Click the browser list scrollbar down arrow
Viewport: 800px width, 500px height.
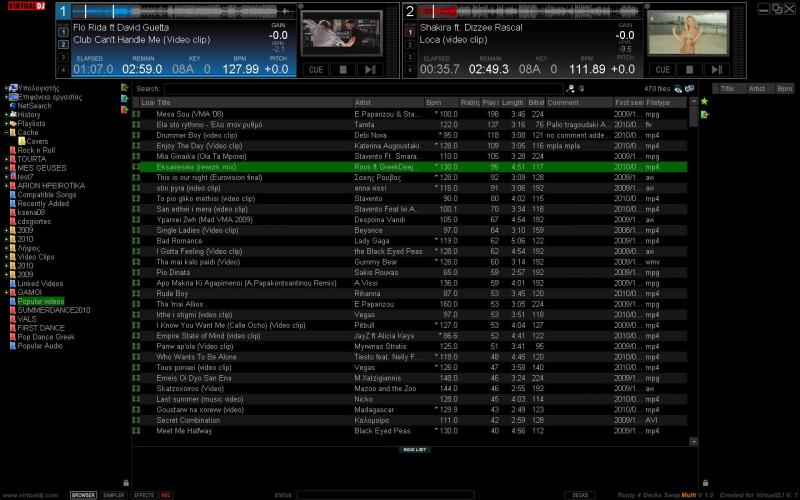tap(693, 442)
